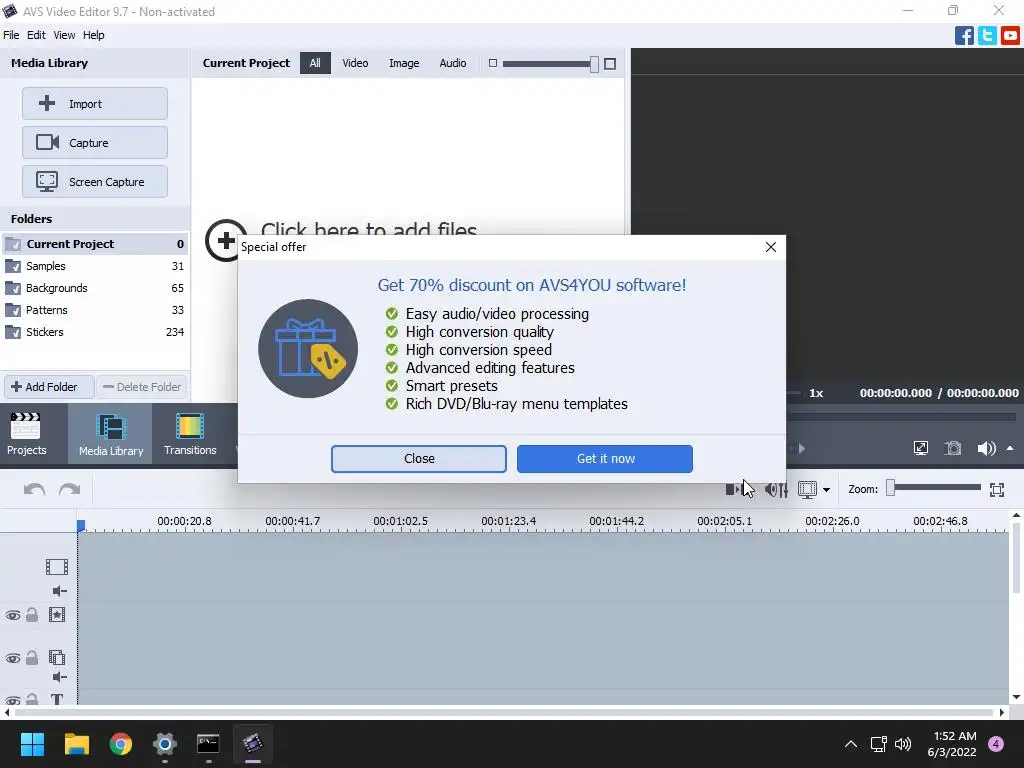1024x768 pixels.
Task: Open the Edit menu
Action: (x=36, y=35)
